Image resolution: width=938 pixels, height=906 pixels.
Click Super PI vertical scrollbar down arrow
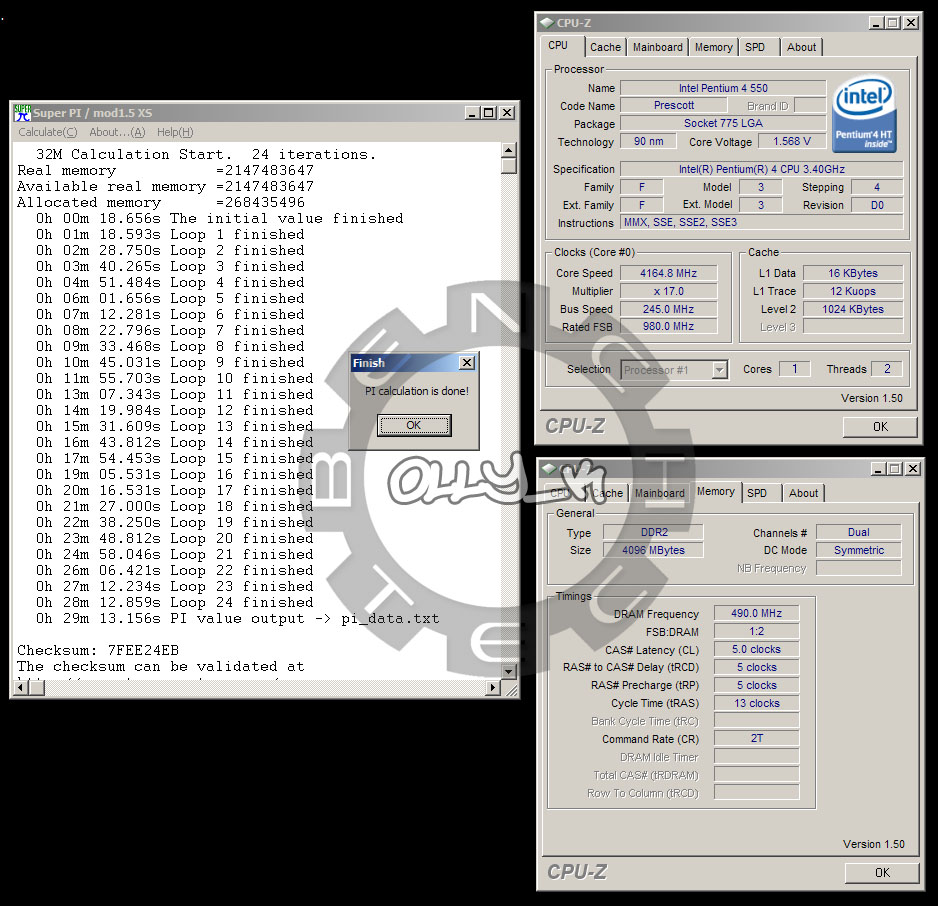click(x=508, y=672)
